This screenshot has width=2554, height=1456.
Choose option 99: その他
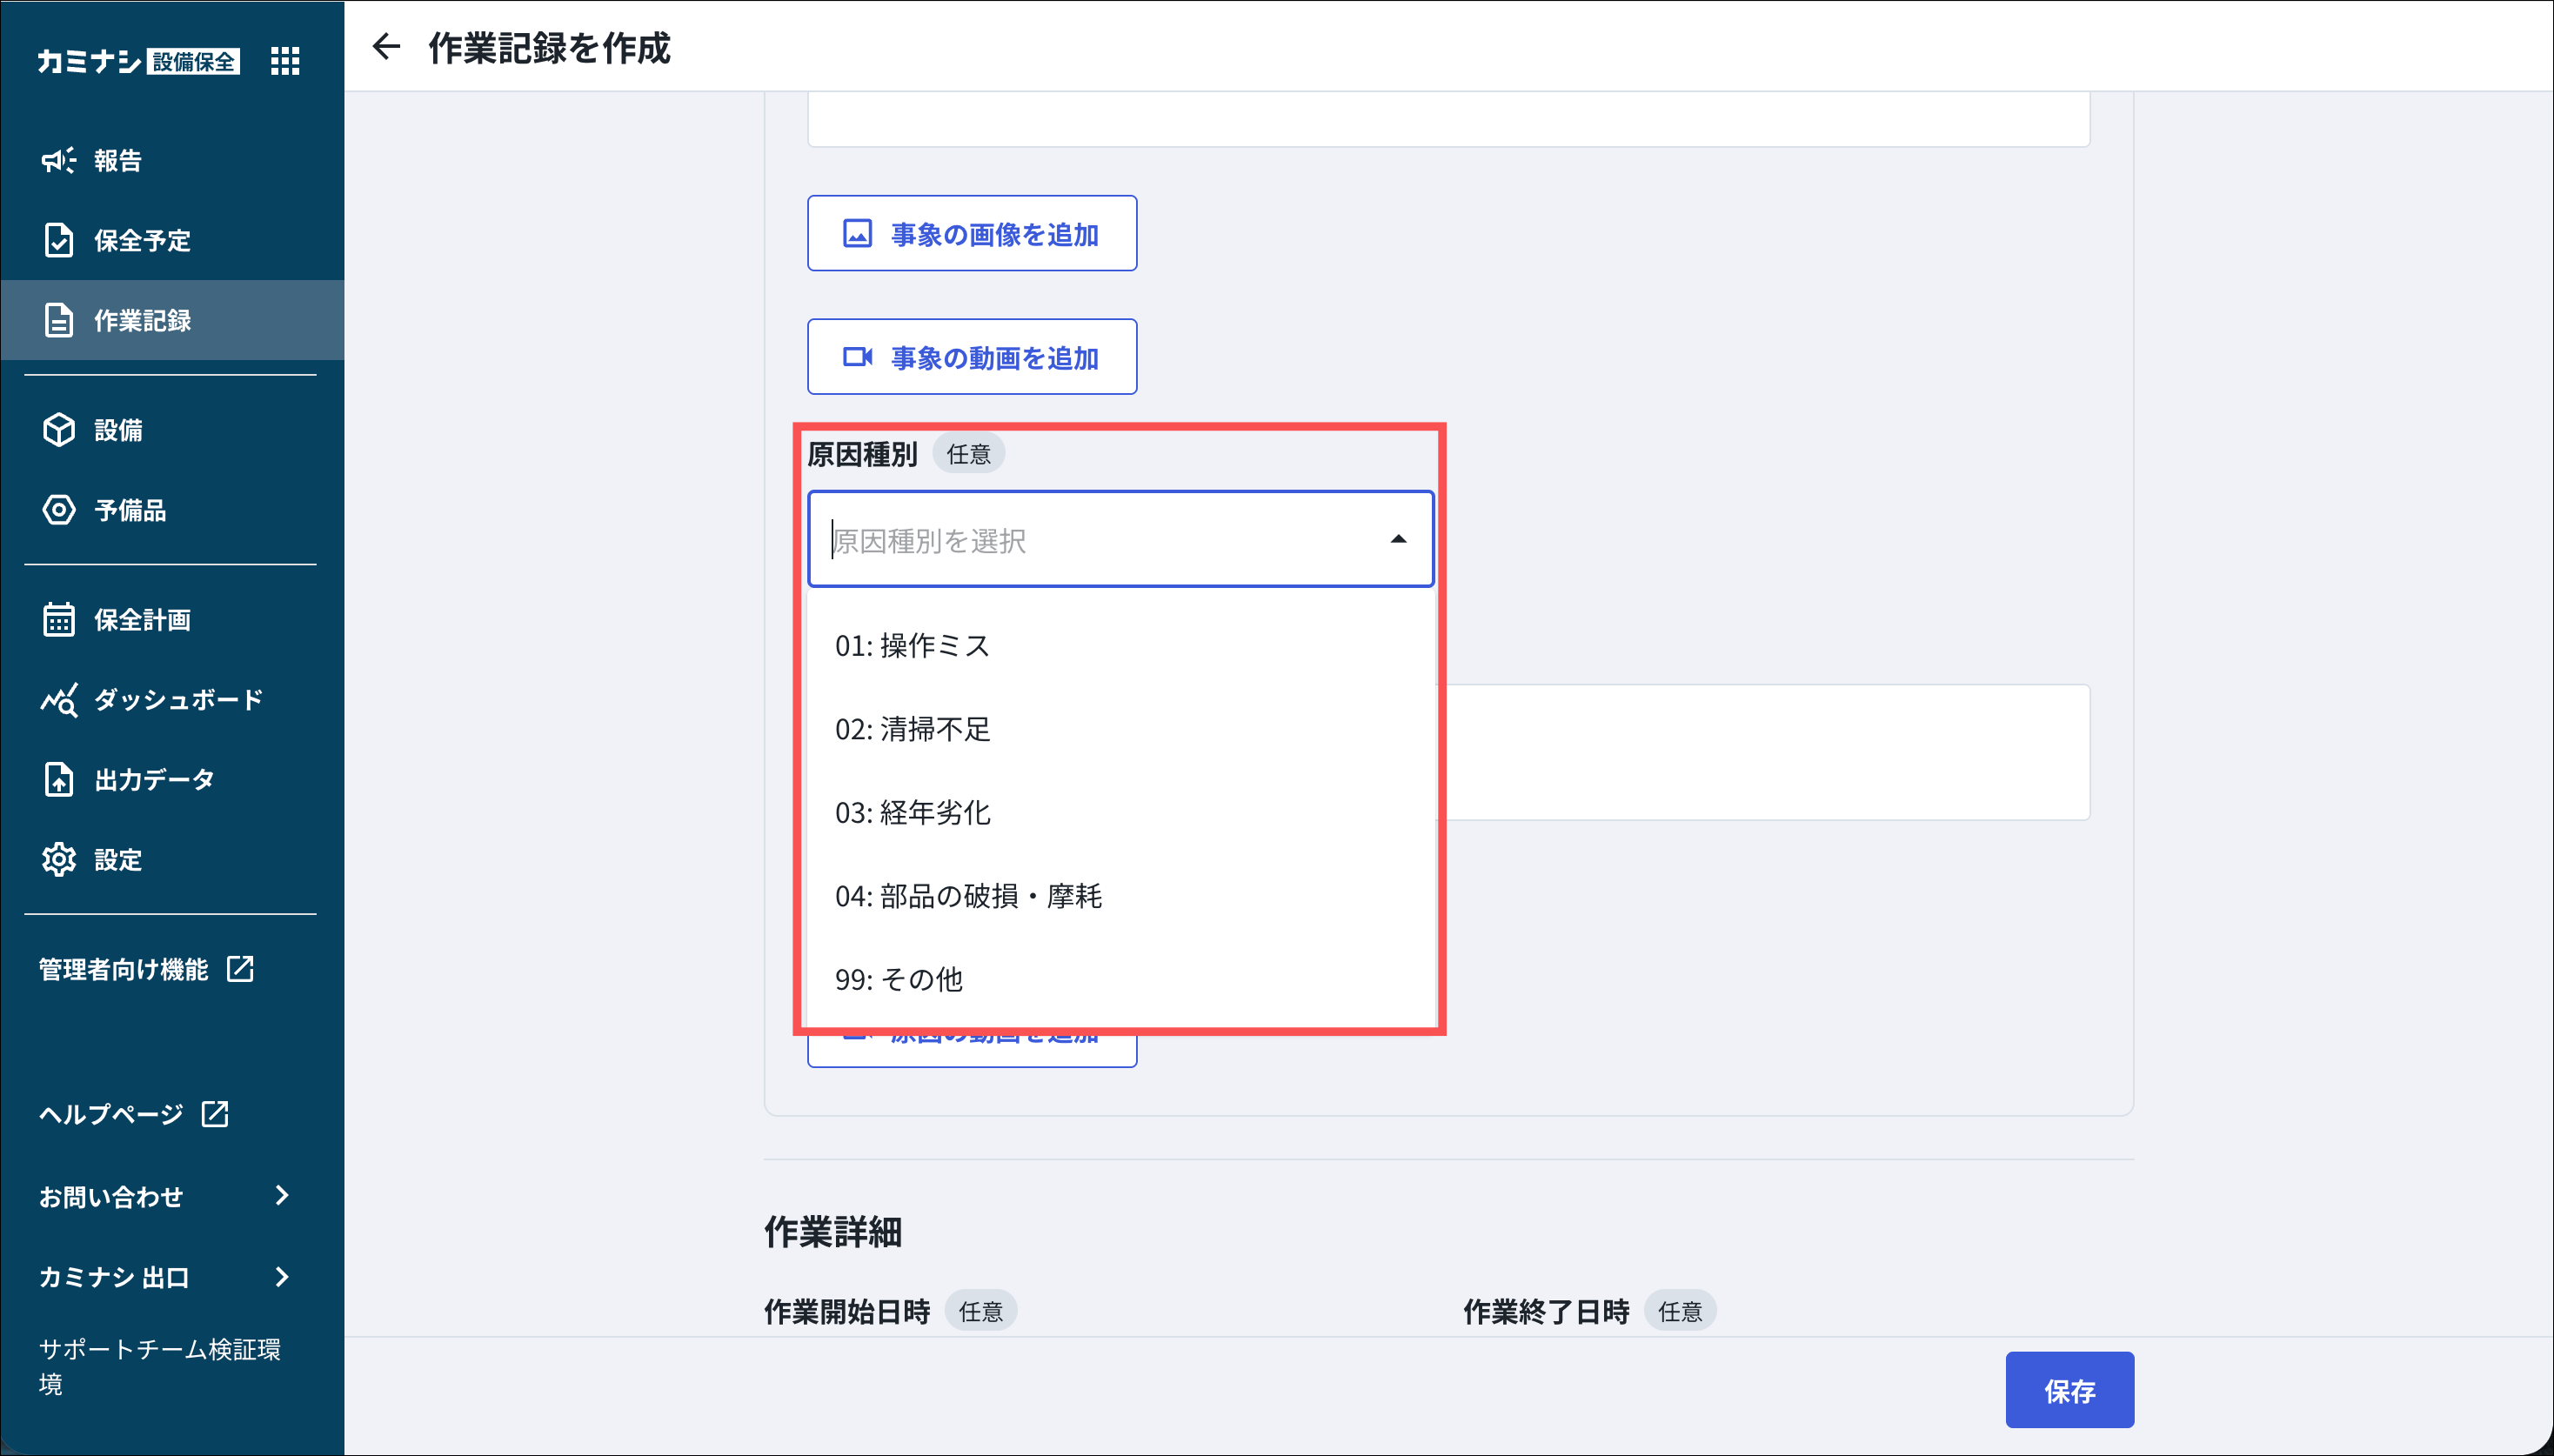pyautogui.click(x=898, y=979)
